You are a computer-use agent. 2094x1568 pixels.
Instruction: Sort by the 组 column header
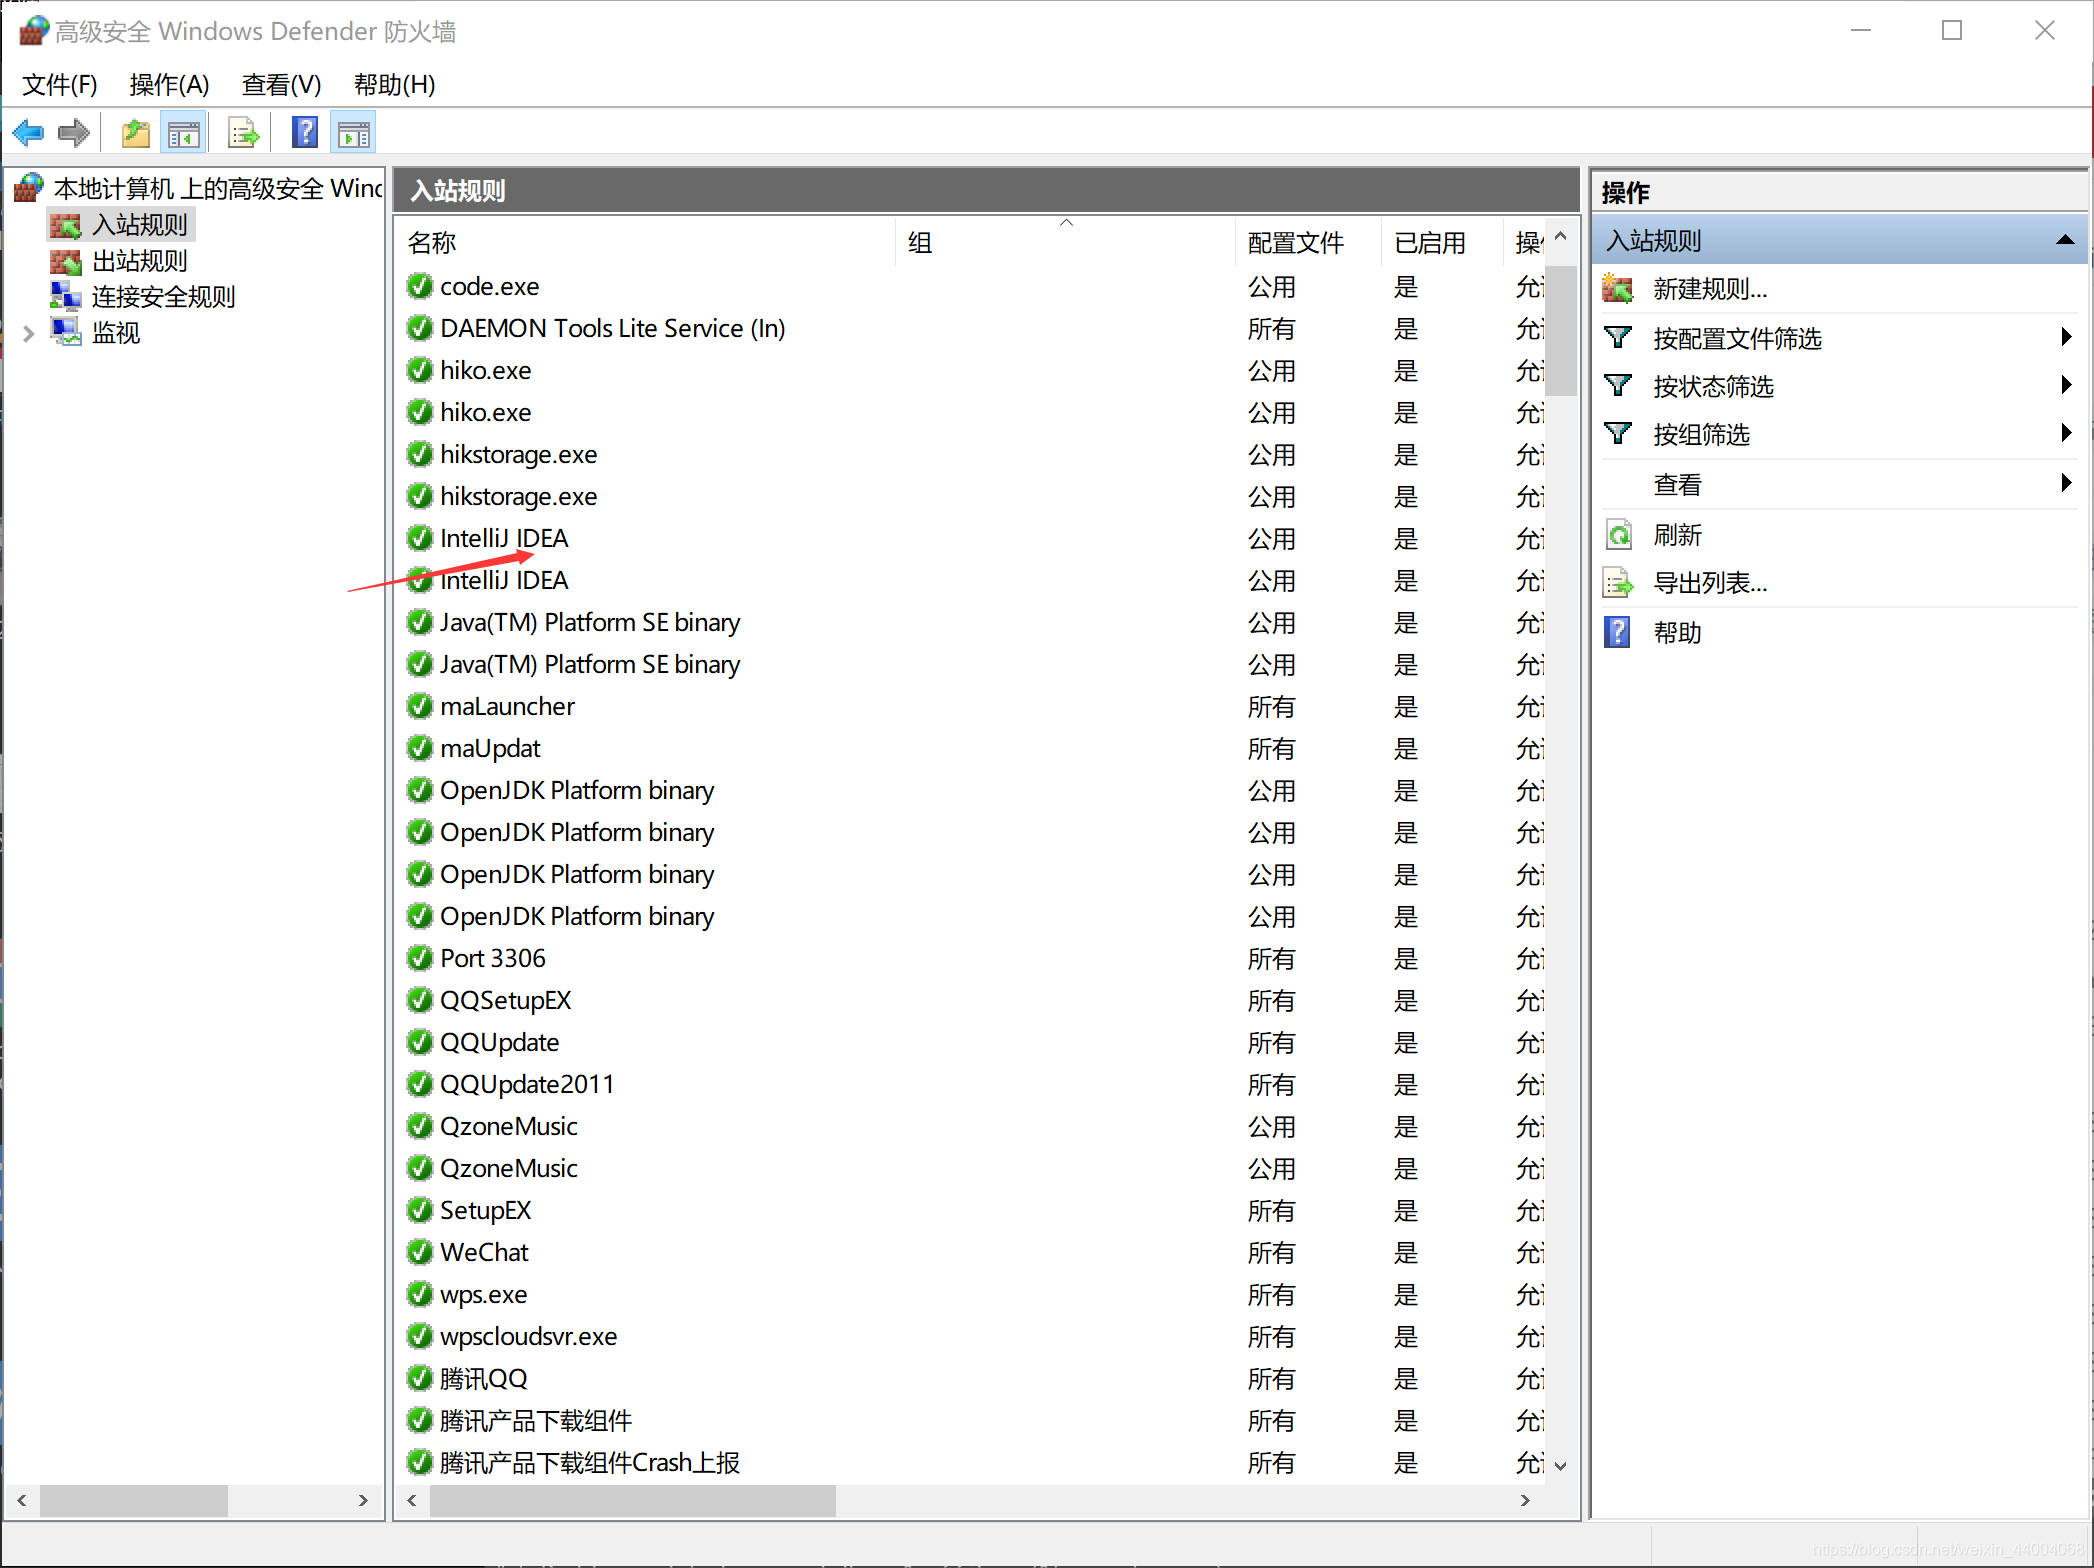coord(1065,243)
